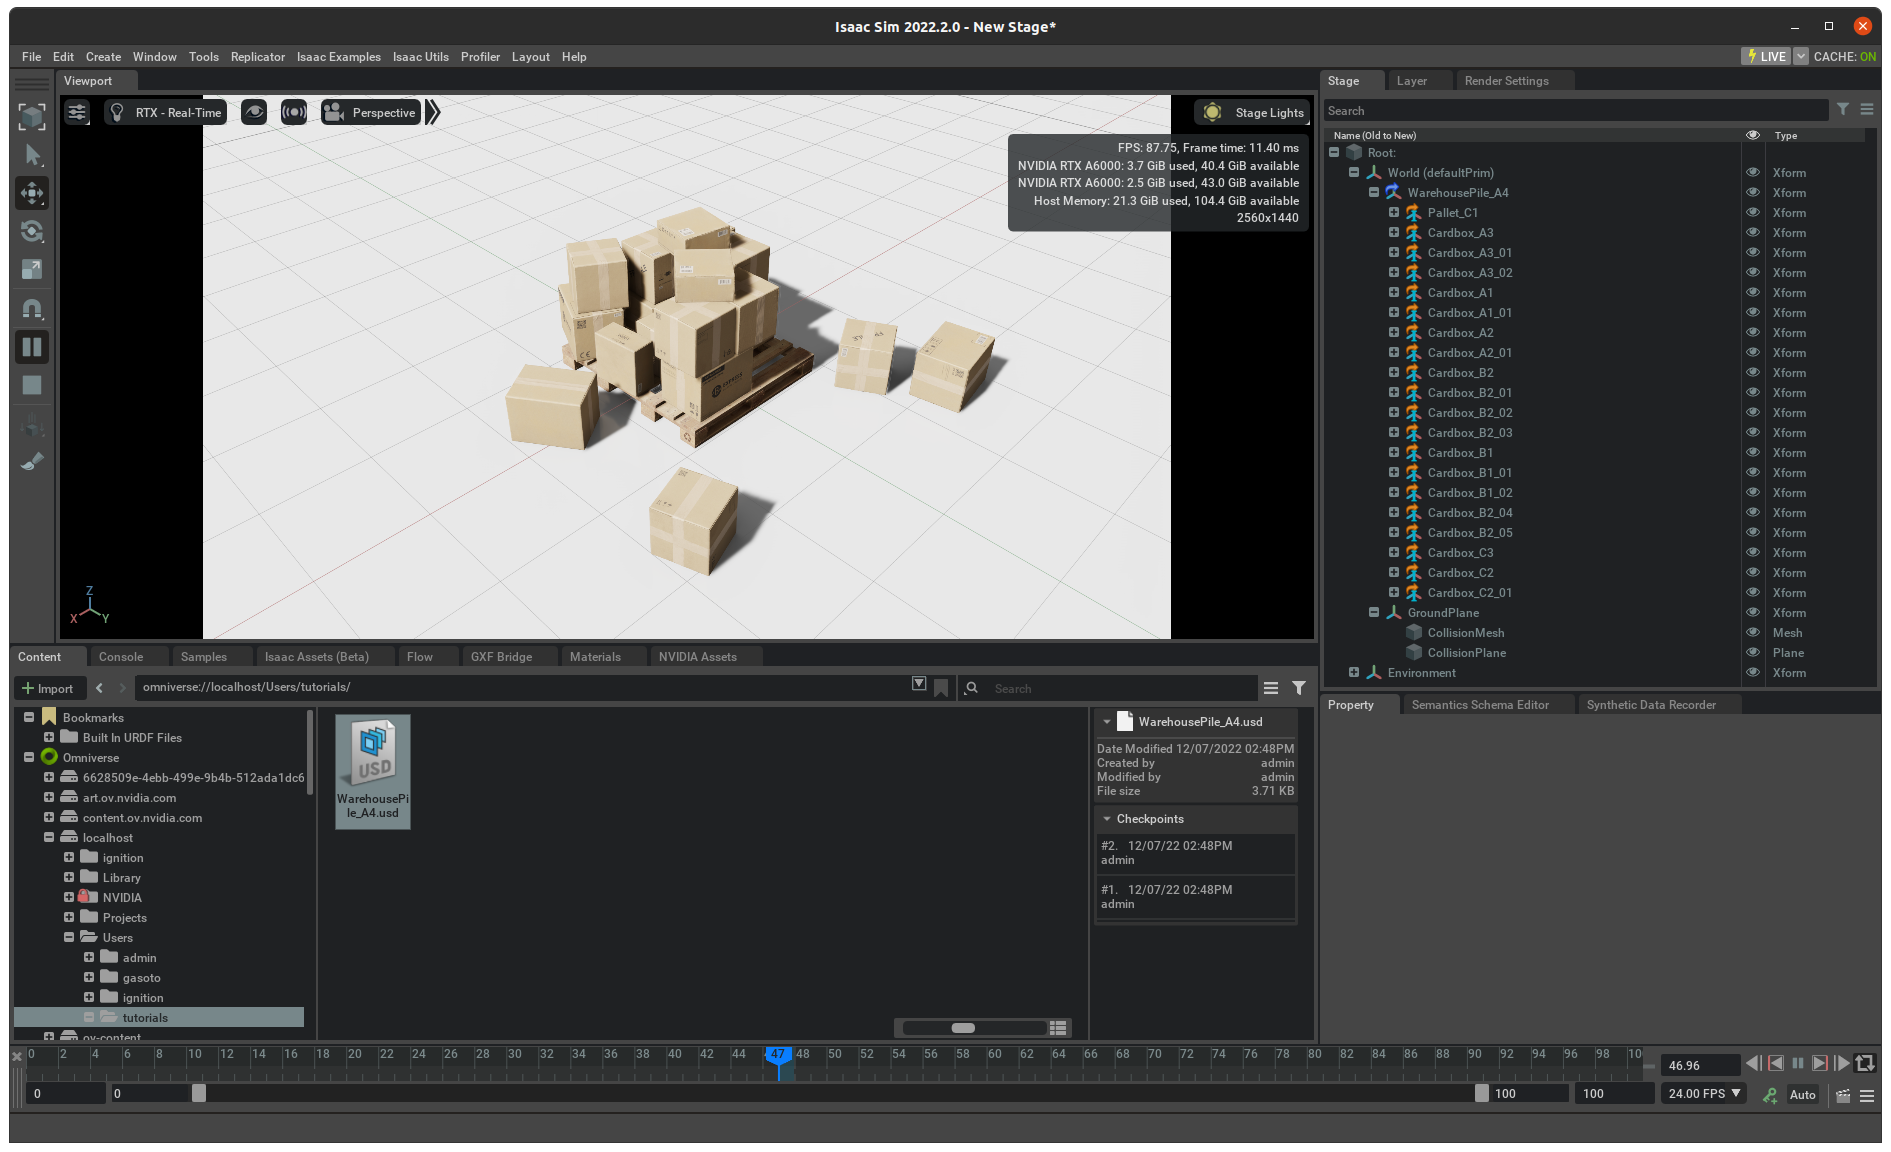Open the Stage panel hamburger options
This screenshot has width=1891, height=1152.
click(1867, 110)
